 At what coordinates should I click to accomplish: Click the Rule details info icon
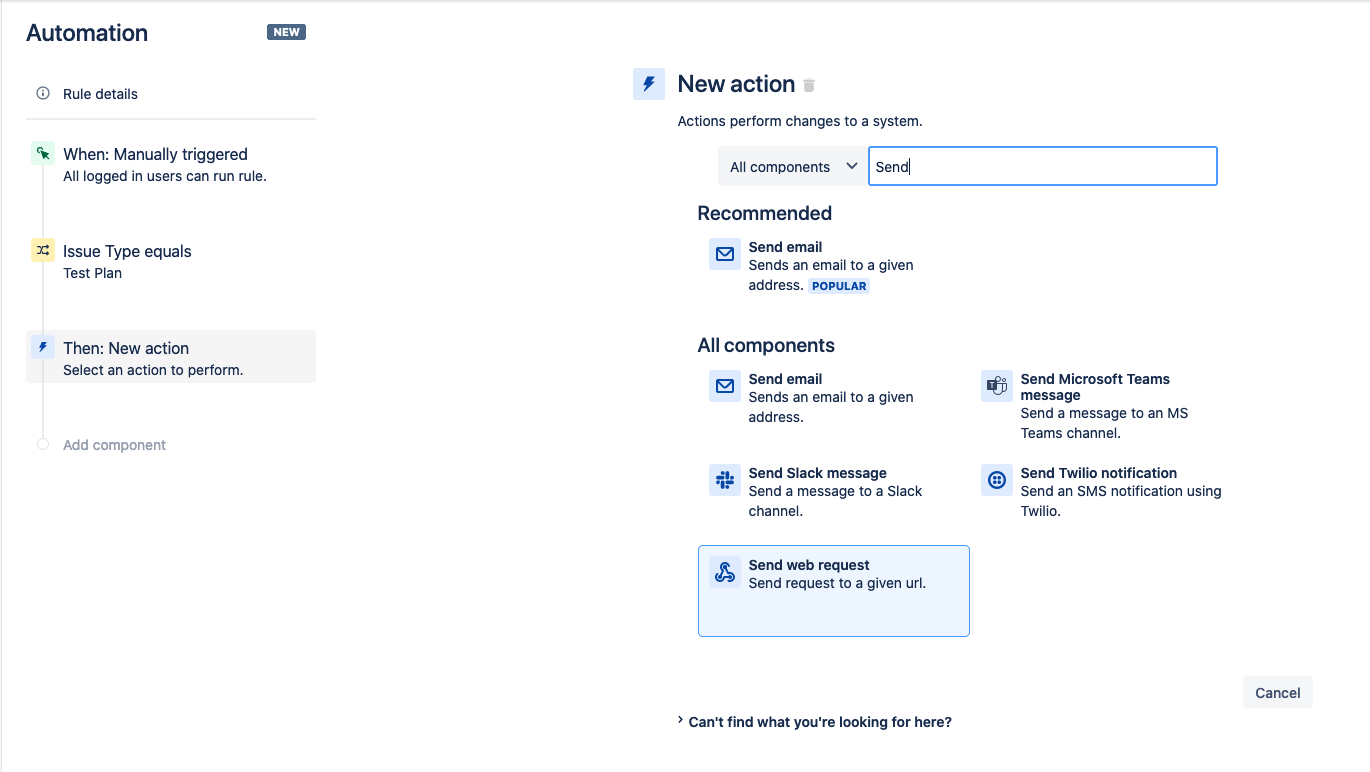pos(43,93)
